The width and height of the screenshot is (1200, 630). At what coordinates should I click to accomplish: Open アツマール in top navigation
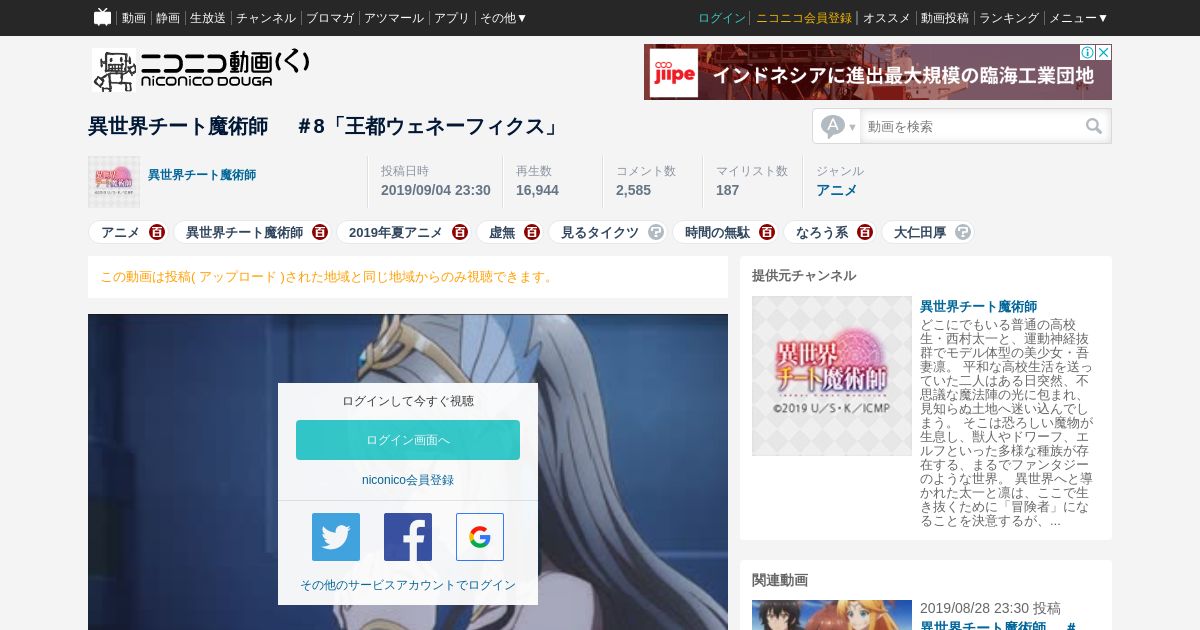394,18
